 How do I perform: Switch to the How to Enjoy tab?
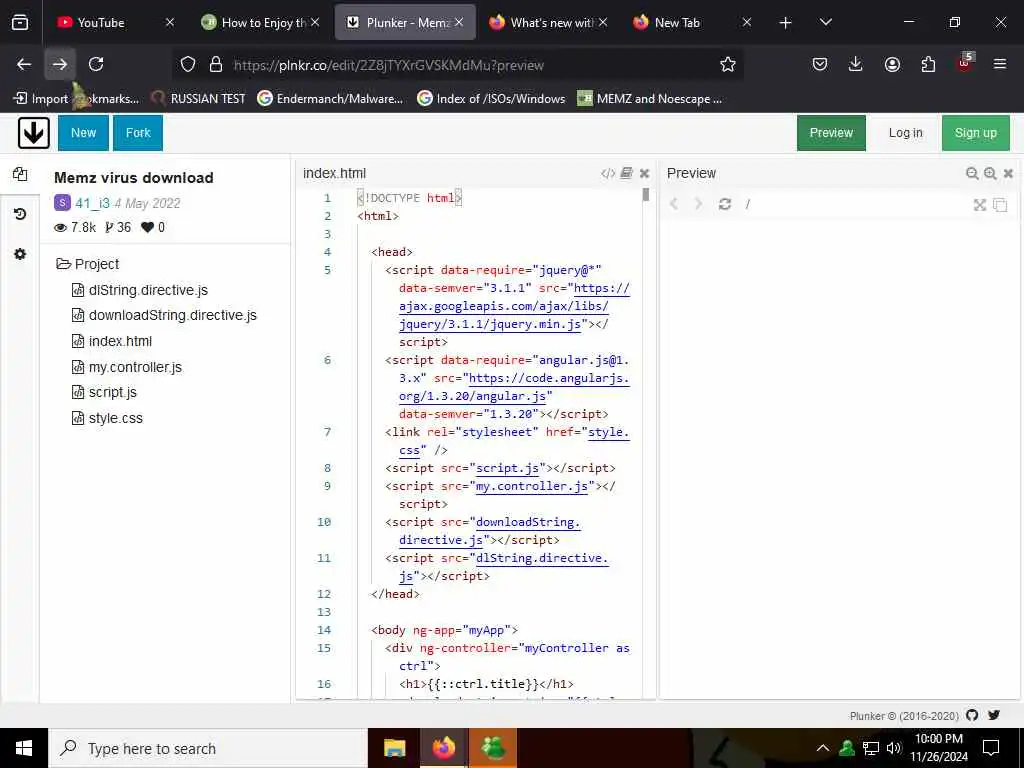point(261,22)
